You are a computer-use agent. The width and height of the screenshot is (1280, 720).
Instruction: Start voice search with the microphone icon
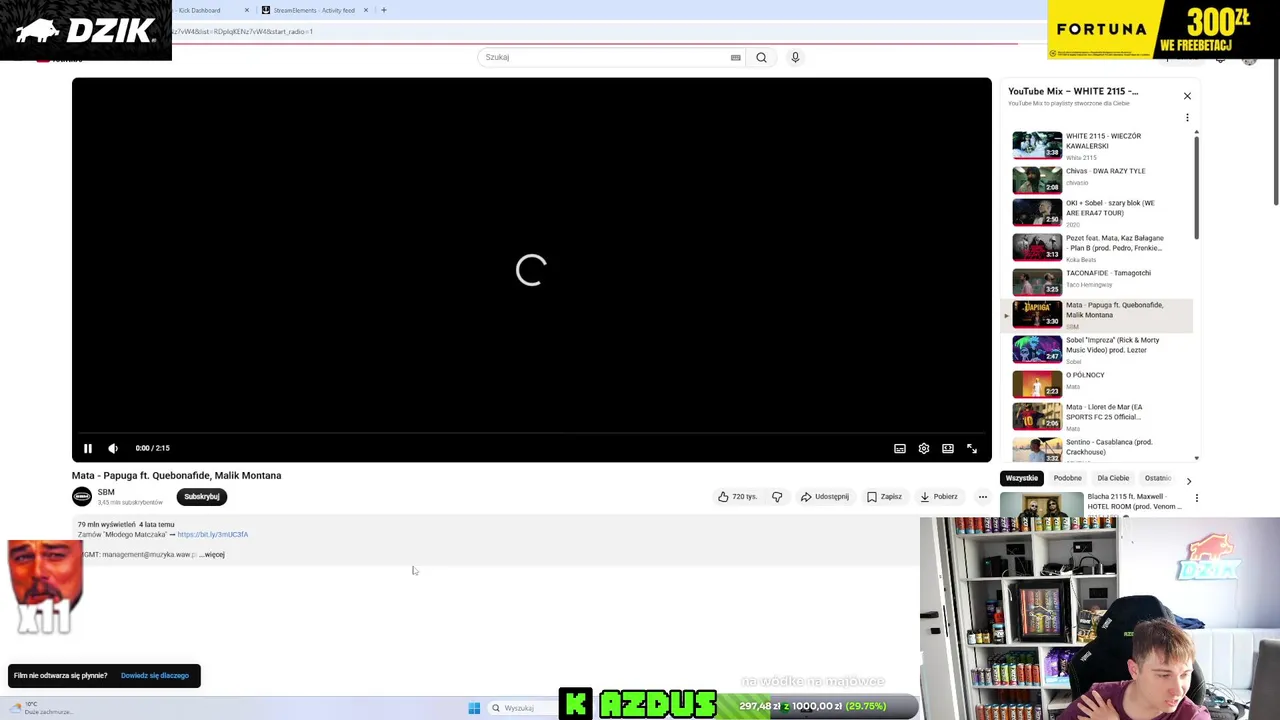795,57
